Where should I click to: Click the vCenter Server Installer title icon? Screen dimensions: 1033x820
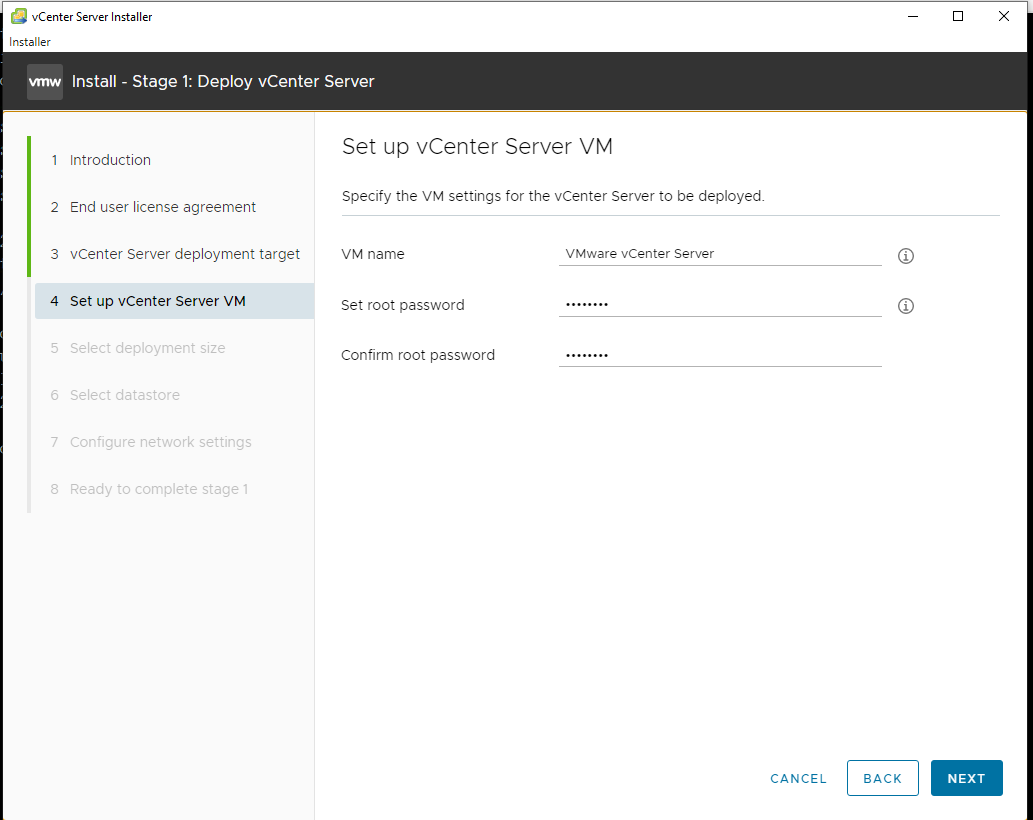(x=19, y=16)
